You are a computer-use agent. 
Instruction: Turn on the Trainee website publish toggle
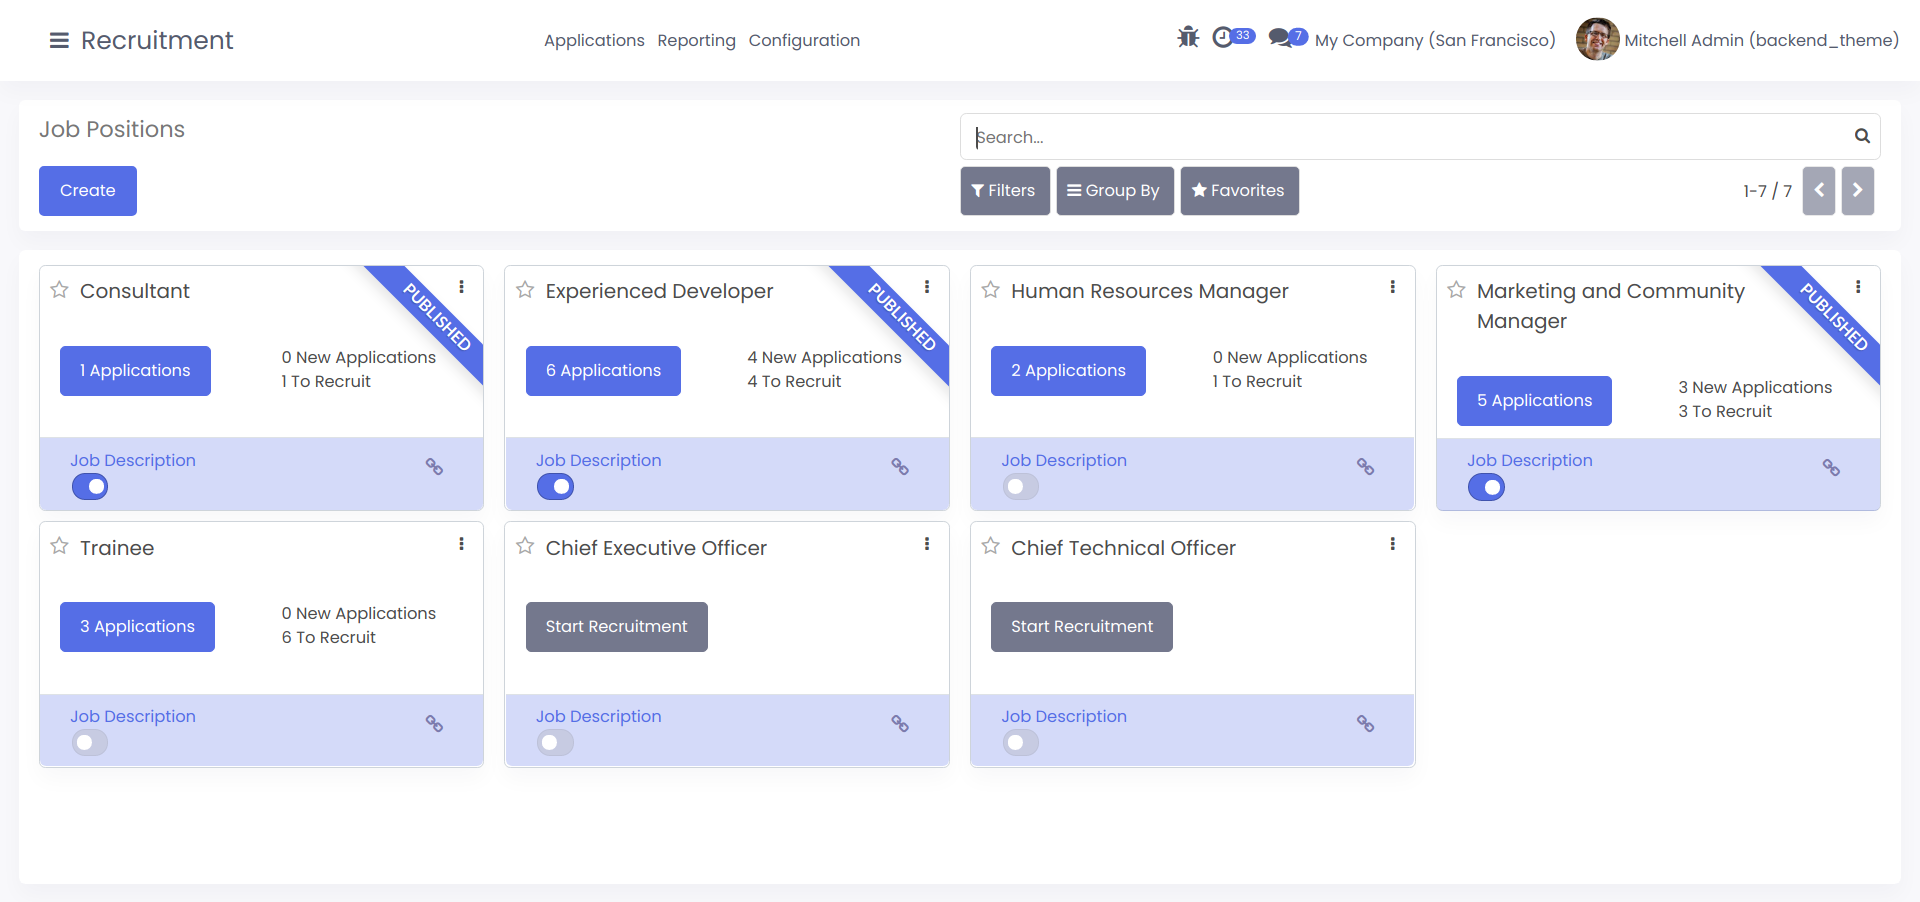(x=90, y=743)
